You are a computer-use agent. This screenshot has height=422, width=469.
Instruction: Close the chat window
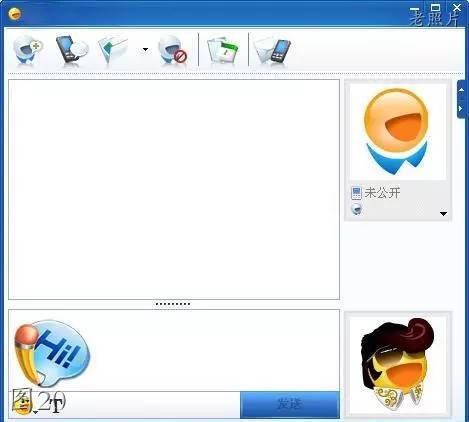coord(456,8)
